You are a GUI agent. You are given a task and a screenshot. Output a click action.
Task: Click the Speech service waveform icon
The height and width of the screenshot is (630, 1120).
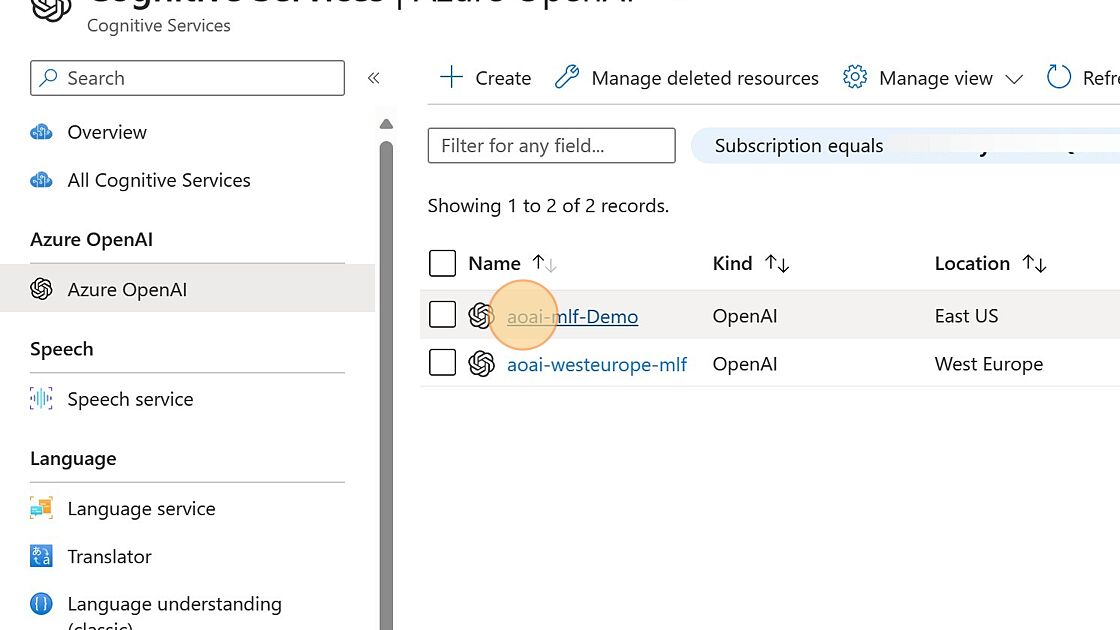pos(41,399)
